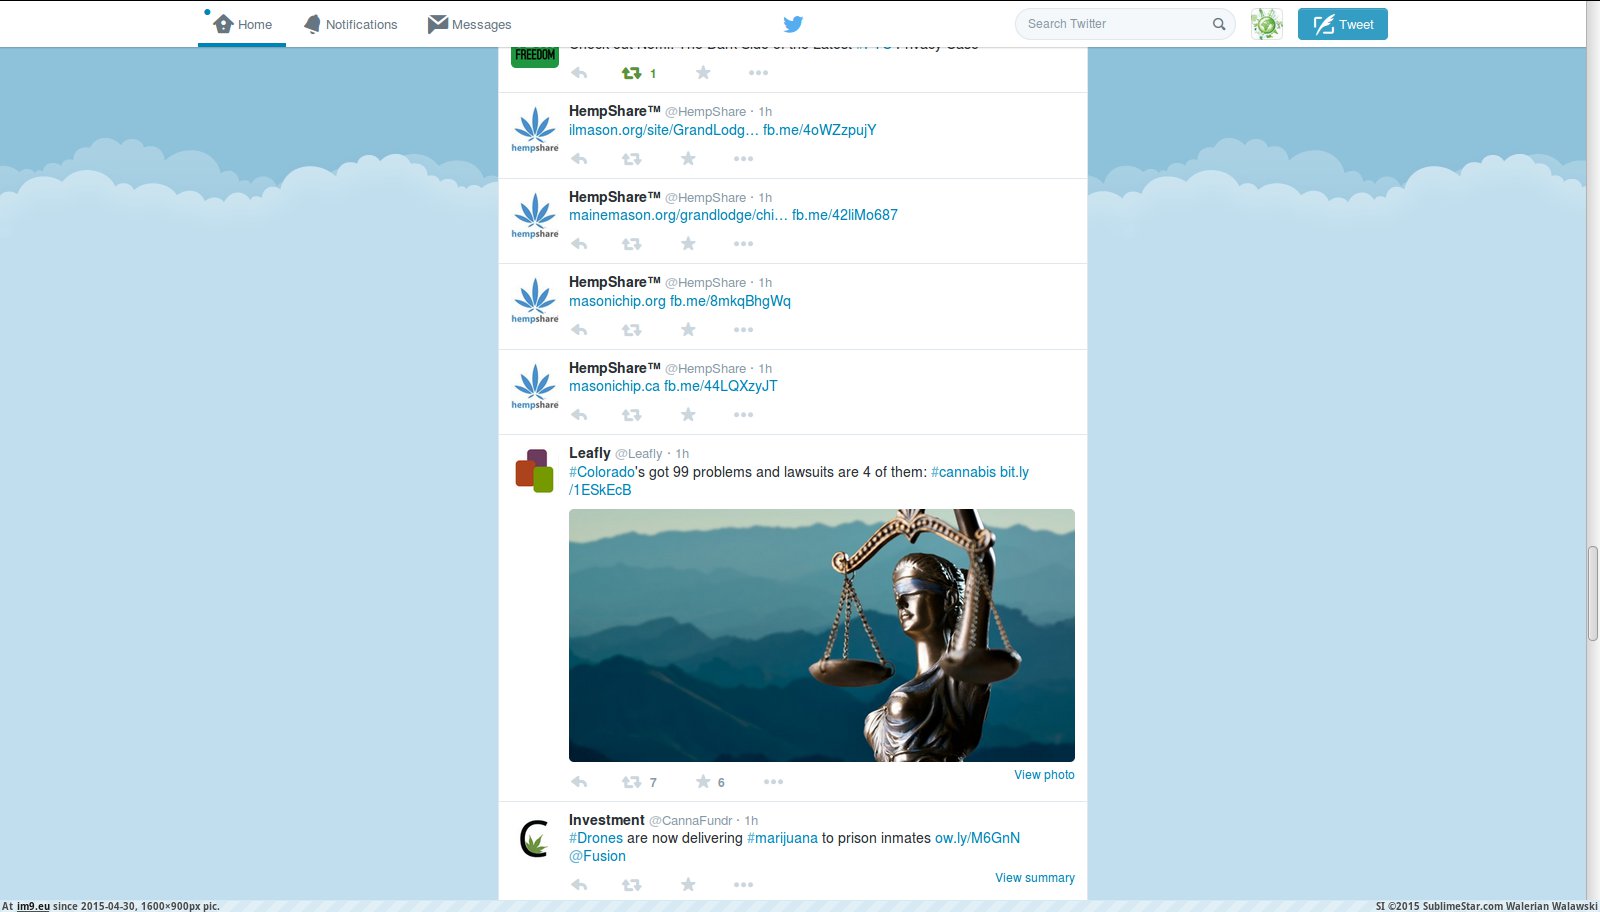This screenshot has width=1600, height=912.
Task: Open the fb.me/44LQXzyJT link
Action: click(x=721, y=386)
